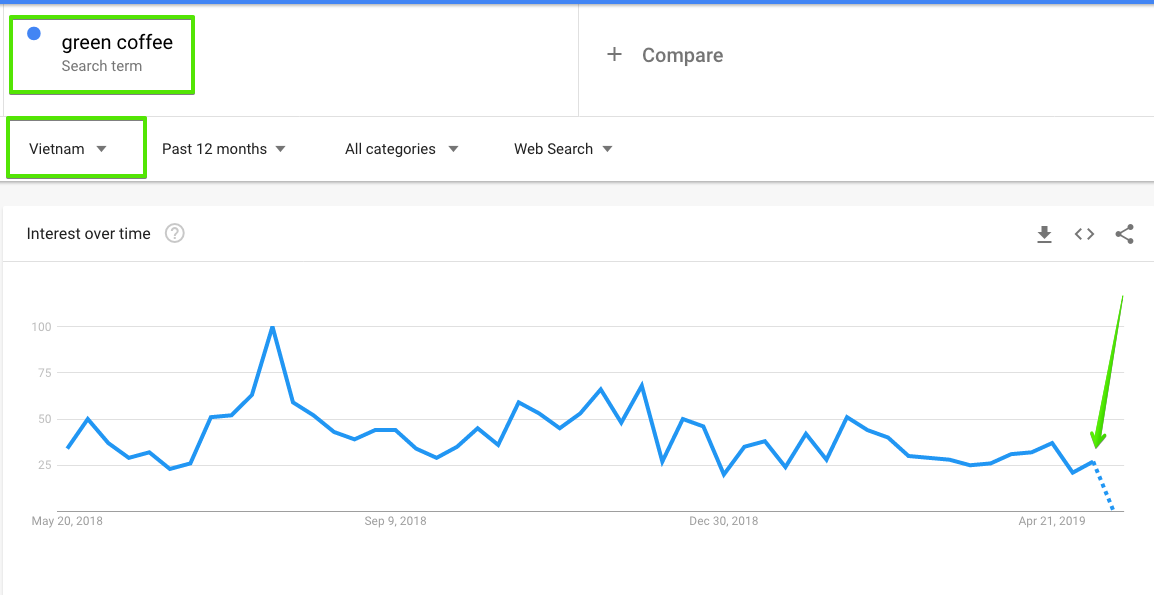Click the peak at 100 on chart

272,327
